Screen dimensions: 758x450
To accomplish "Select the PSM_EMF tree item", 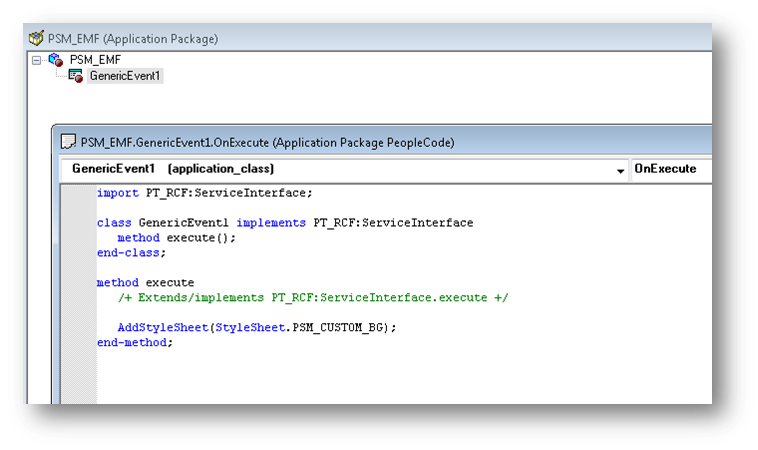I will 95,60.
